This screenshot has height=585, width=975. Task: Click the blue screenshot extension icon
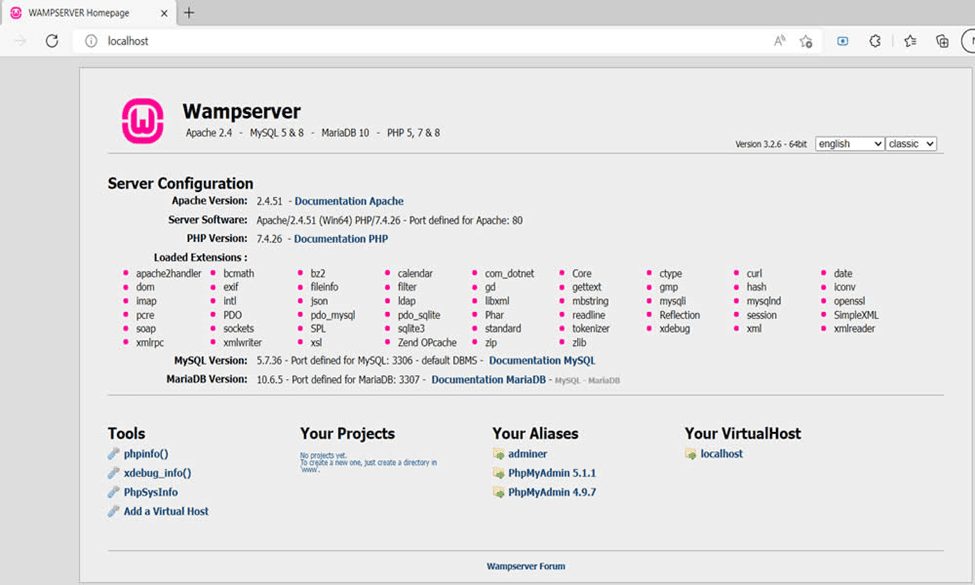(843, 41)
